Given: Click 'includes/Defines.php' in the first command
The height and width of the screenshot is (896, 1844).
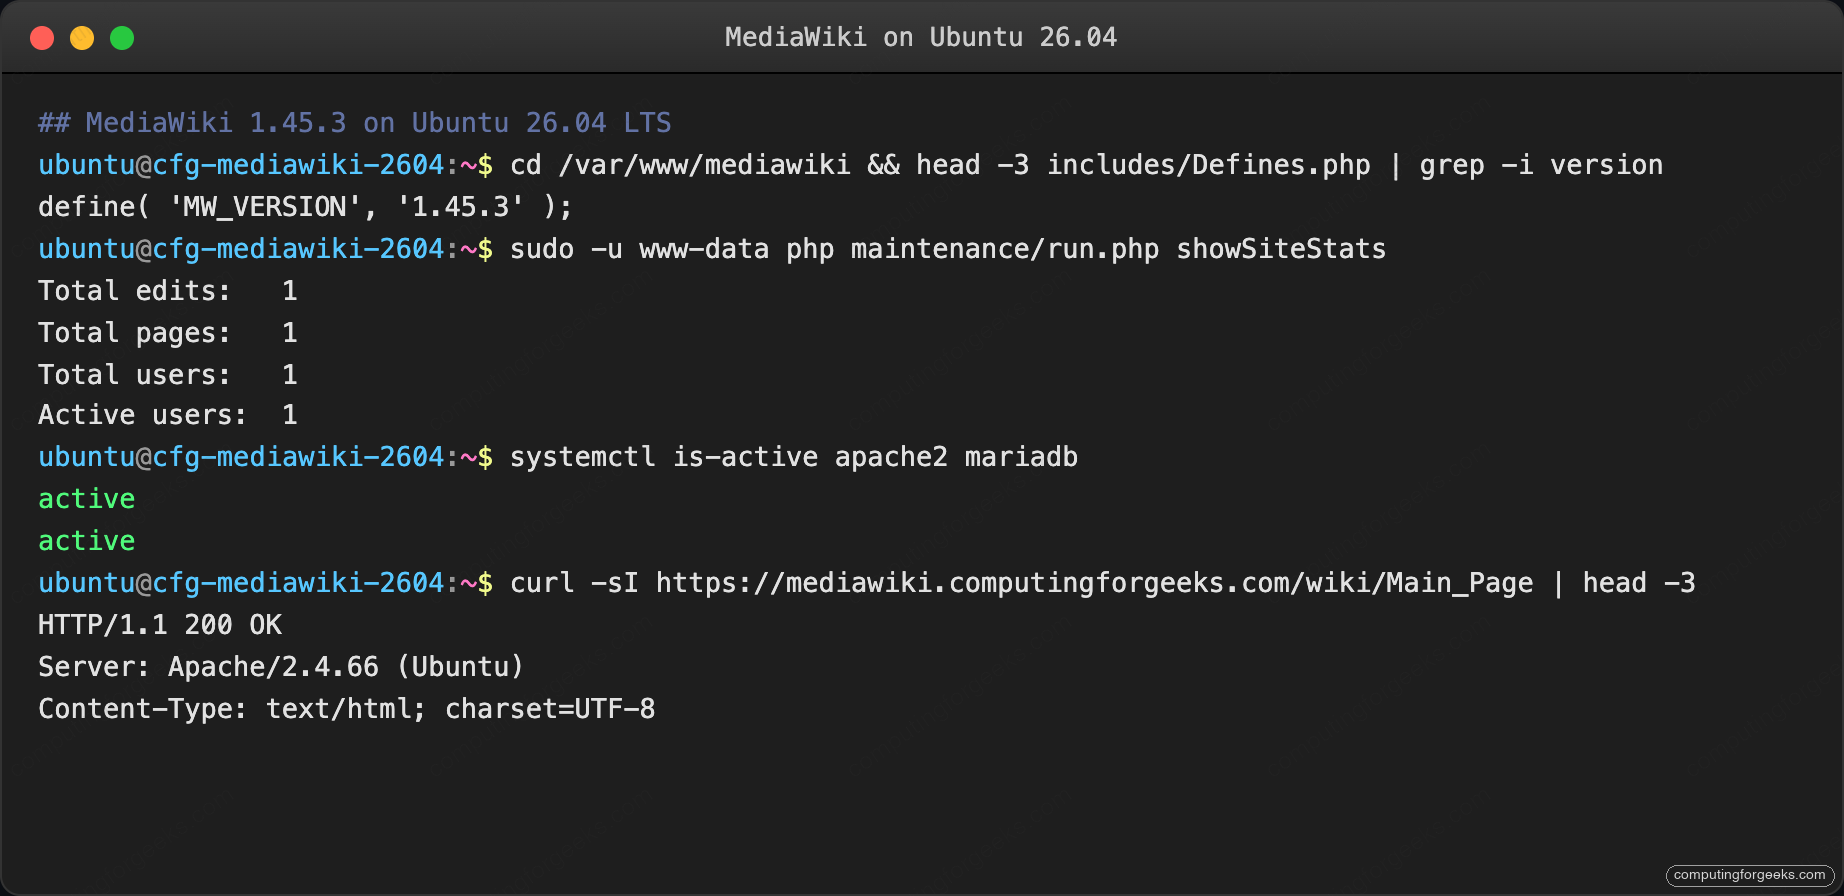Looking at the screenshot, I should pyautogui.click(x=1209, y=165).
